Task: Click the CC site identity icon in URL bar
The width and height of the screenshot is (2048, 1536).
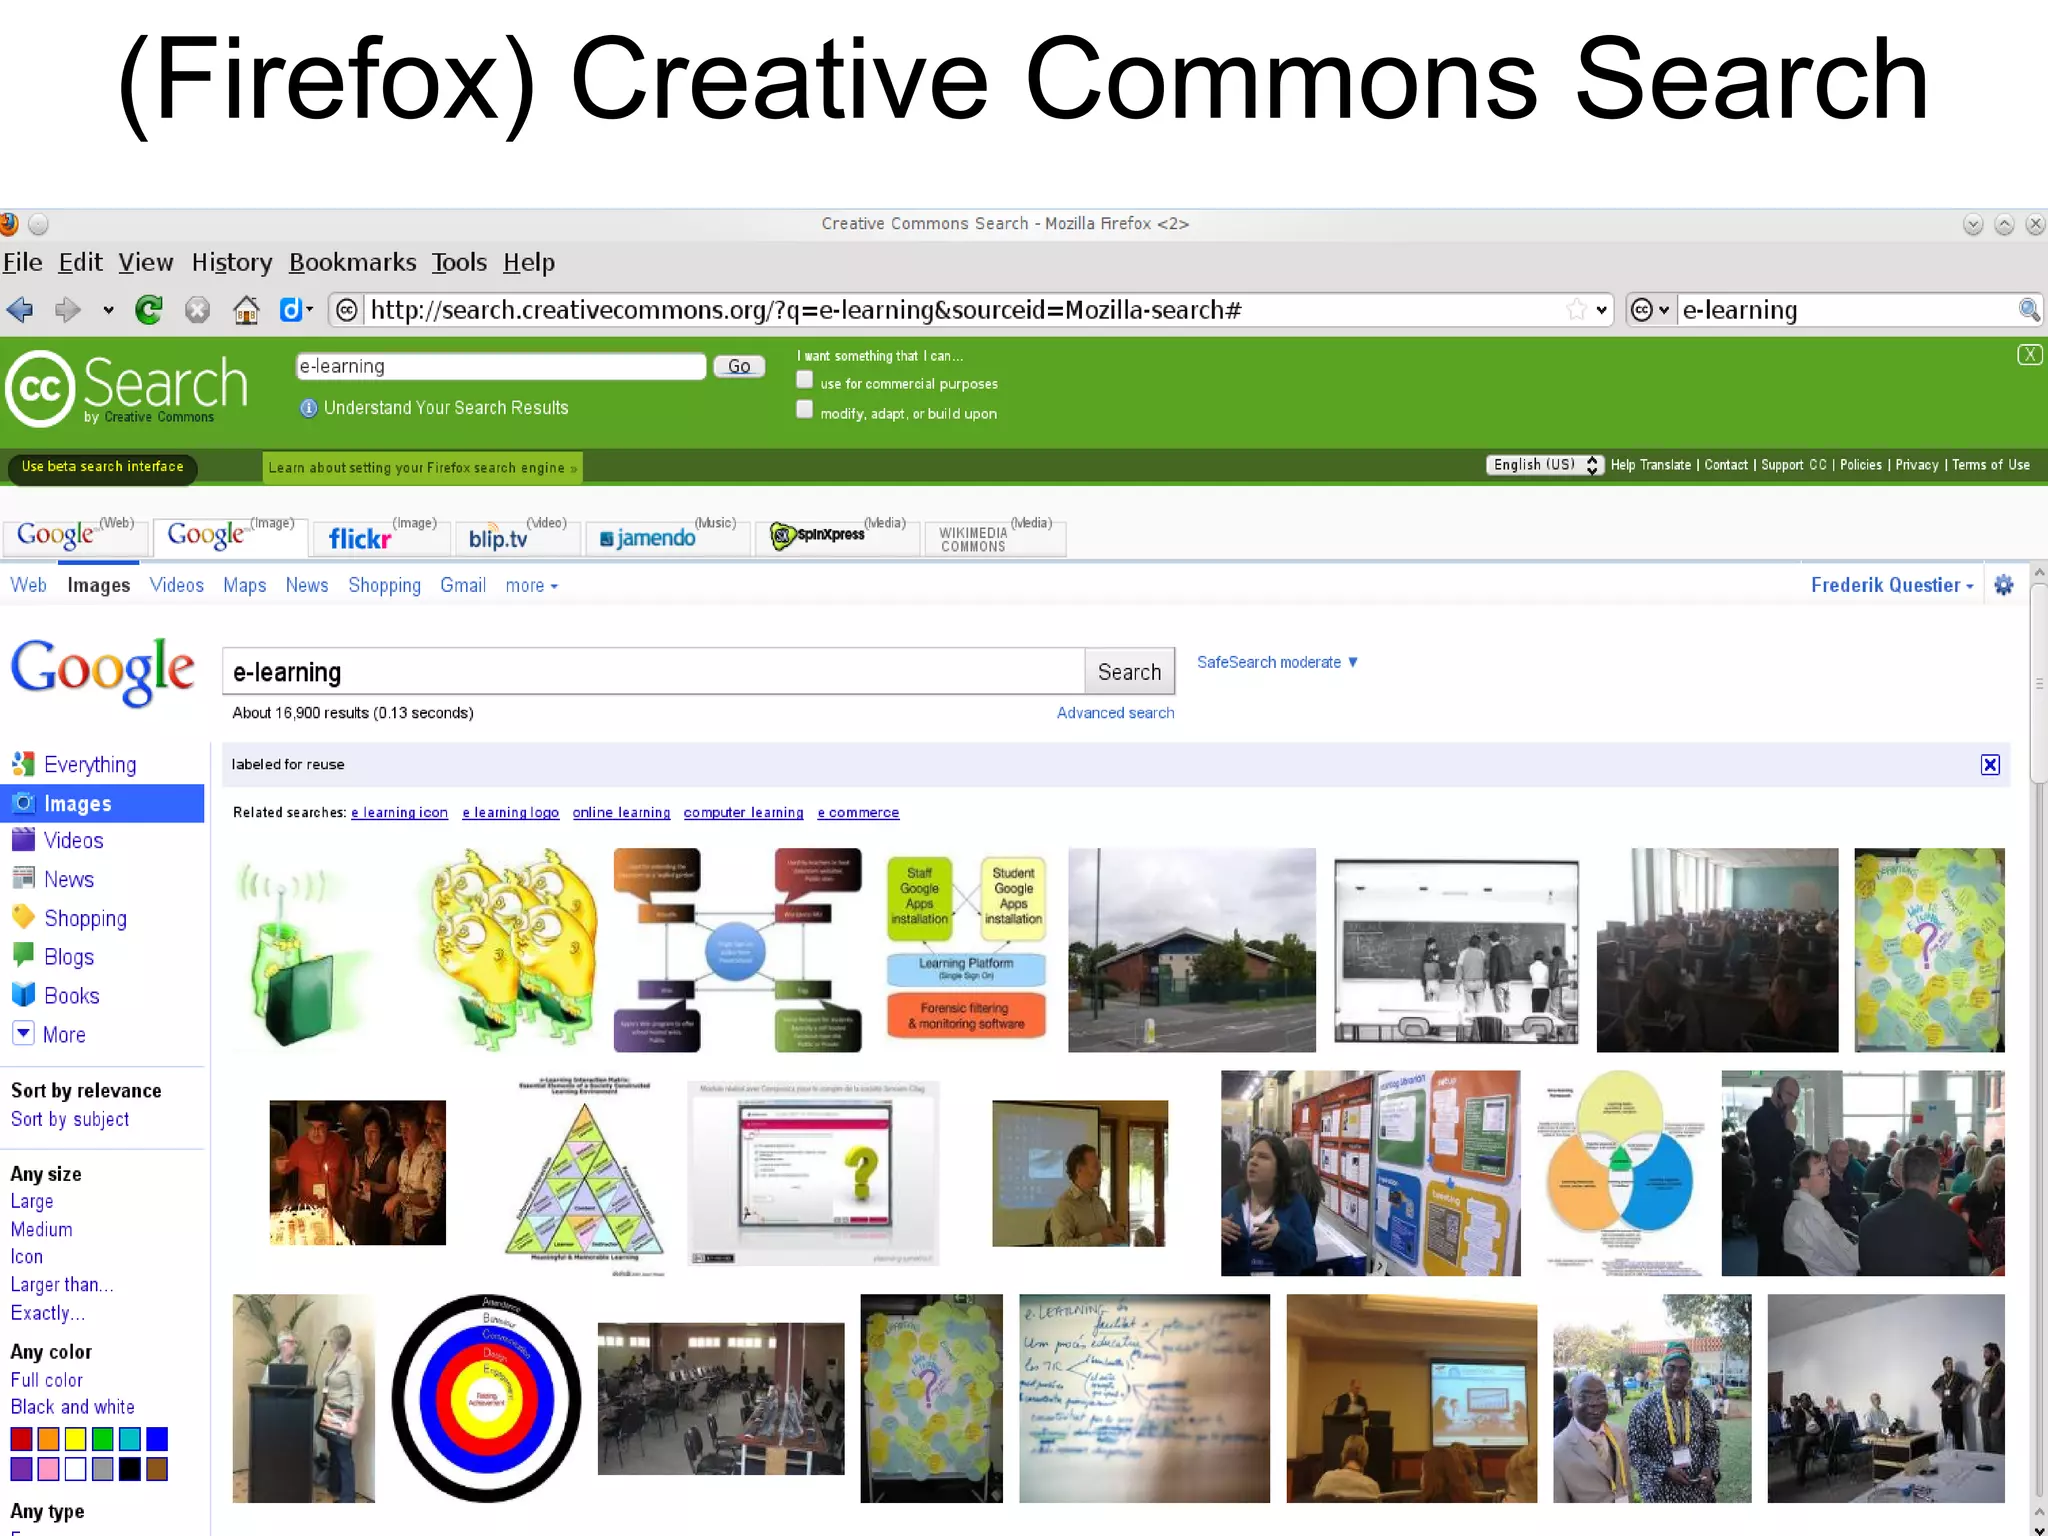Action: 346,310
